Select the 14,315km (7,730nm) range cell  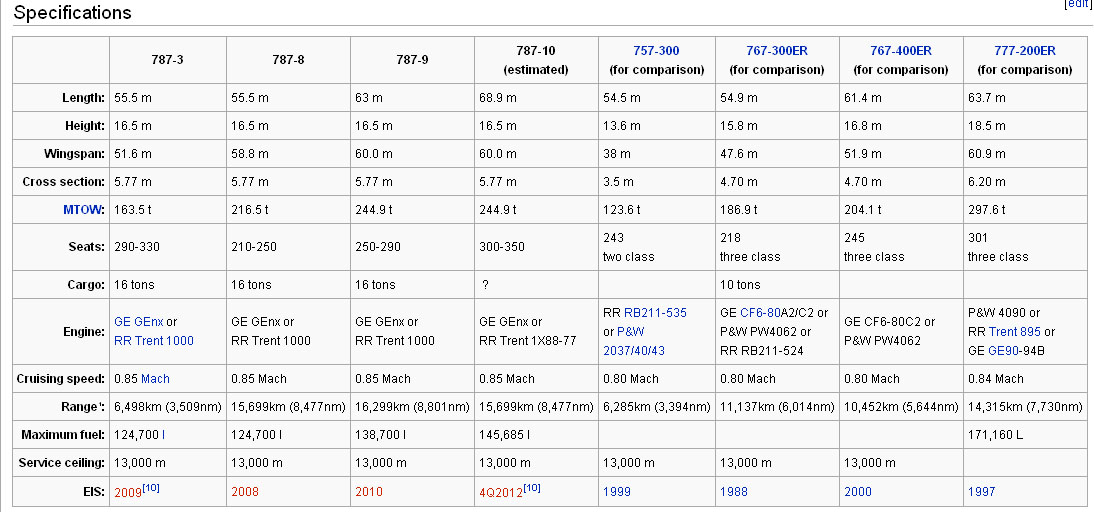(1025, 407)
